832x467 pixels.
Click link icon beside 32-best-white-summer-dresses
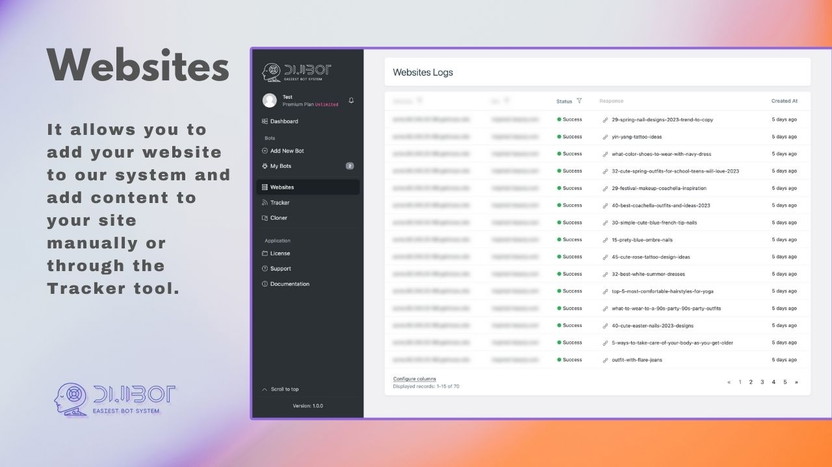click(x=605, y=274)
